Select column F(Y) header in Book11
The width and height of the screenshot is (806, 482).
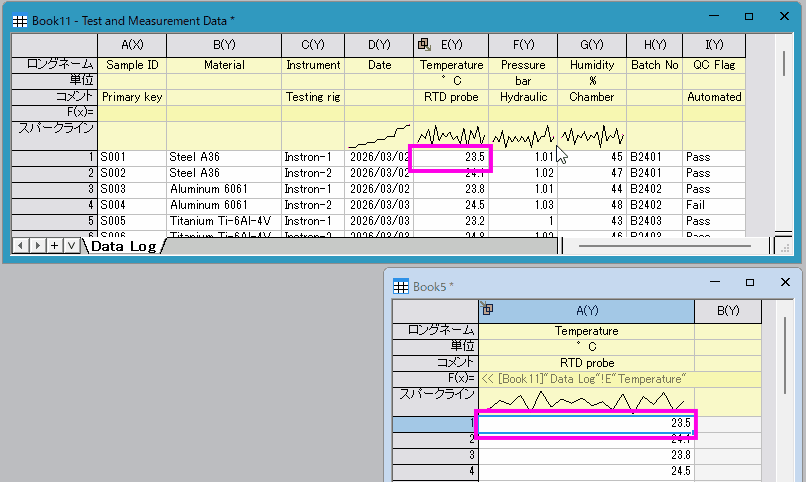[523, 45]
